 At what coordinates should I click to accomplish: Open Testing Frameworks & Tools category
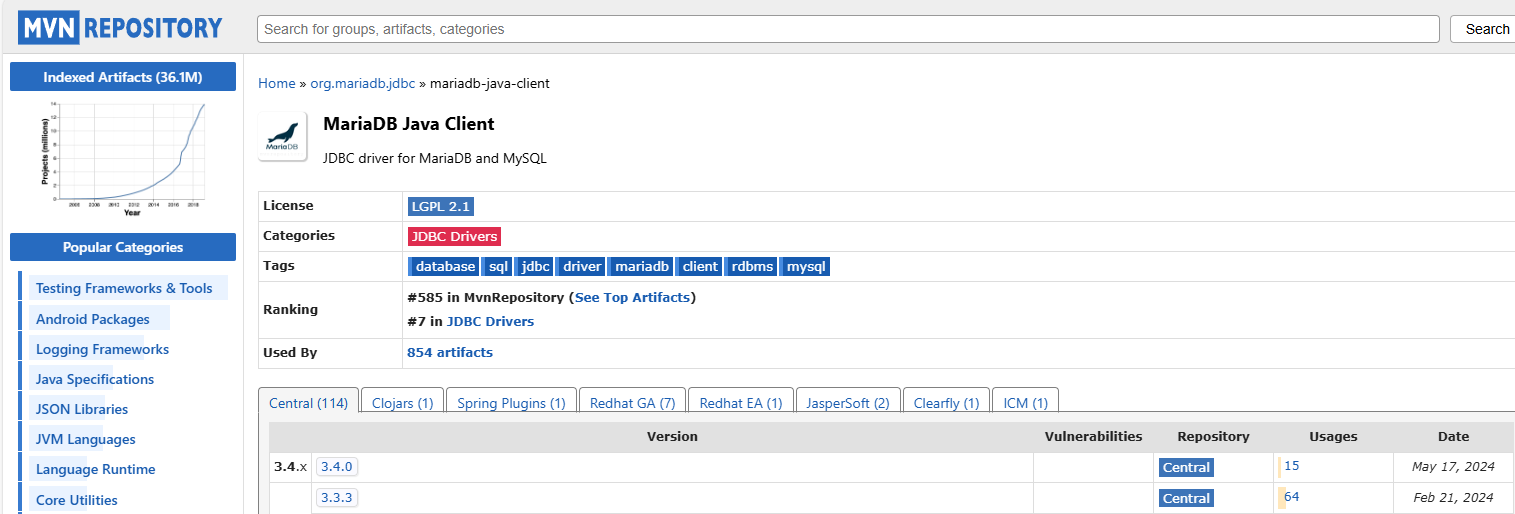(x=124, y=288)
